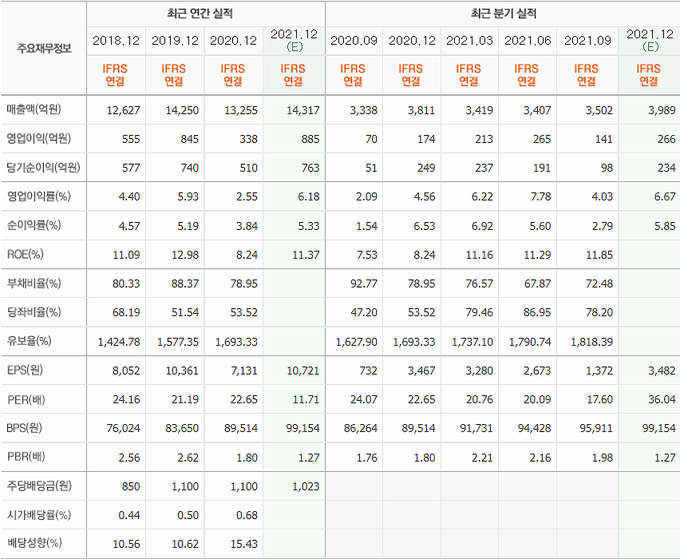
Task: Click the 1,424.78 reserve ratio value
Action: pyautogui.click(x=119, y=342)
